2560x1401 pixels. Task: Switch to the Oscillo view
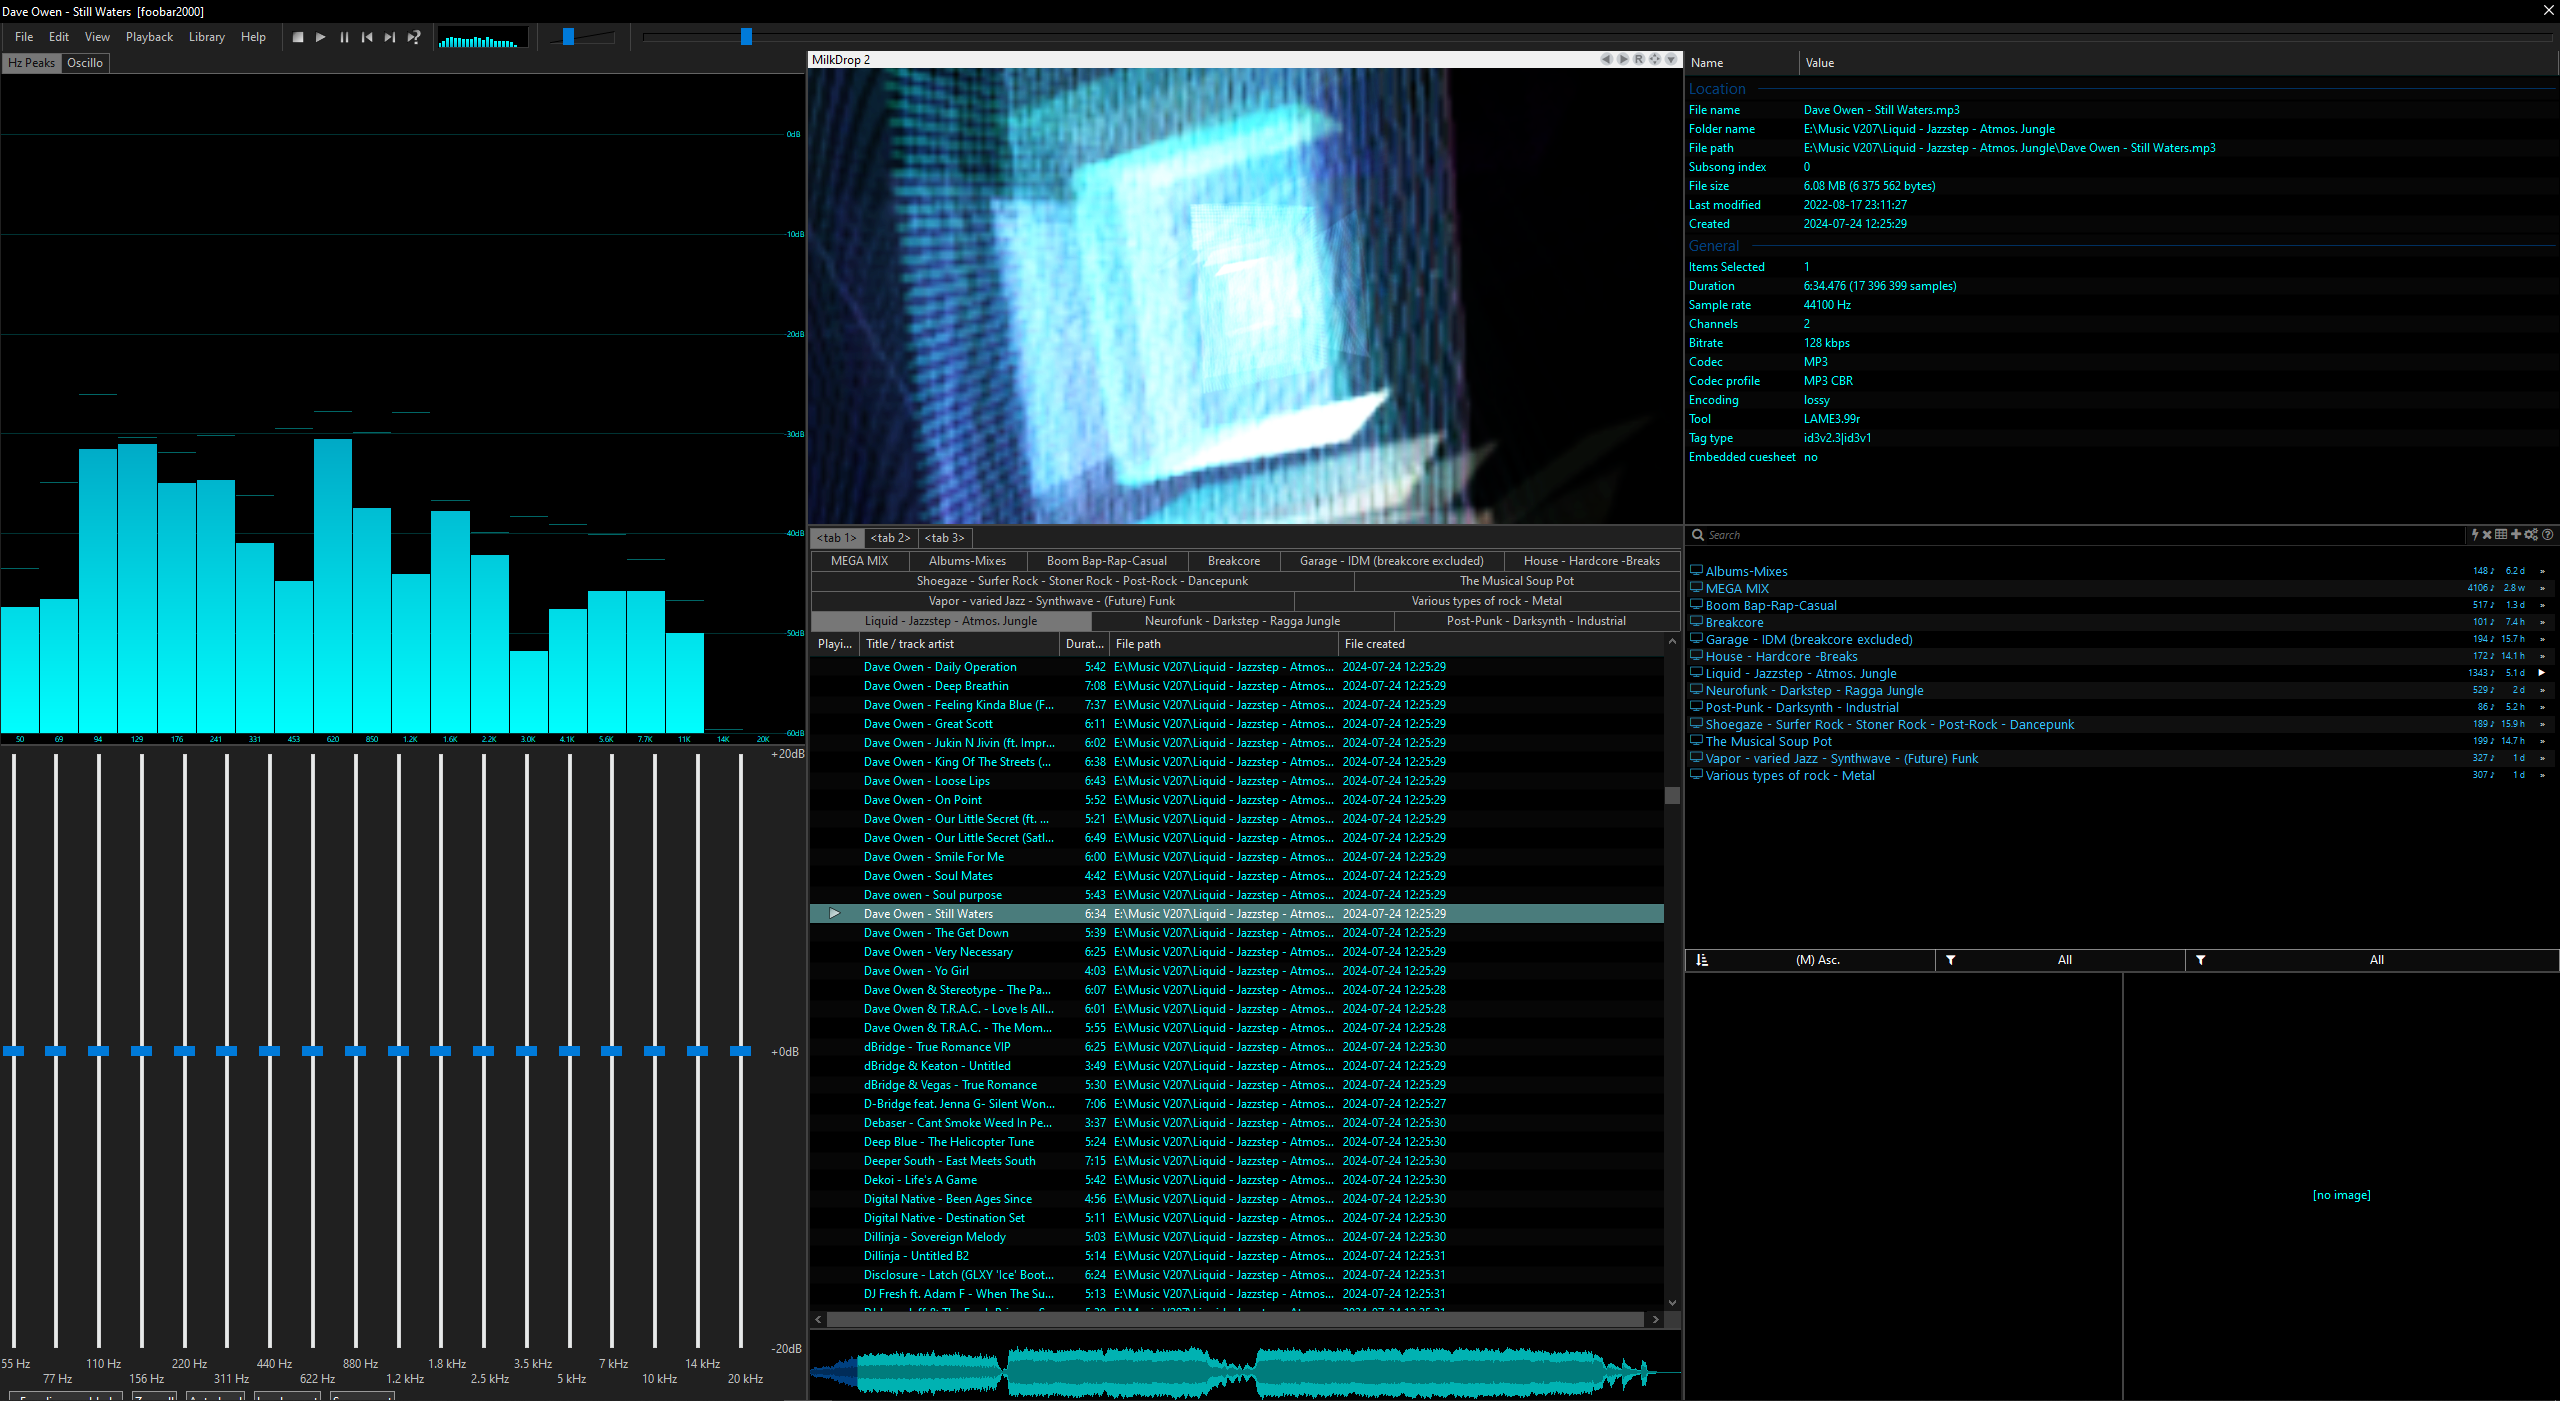pyautogui.click(x=85, y=63)
